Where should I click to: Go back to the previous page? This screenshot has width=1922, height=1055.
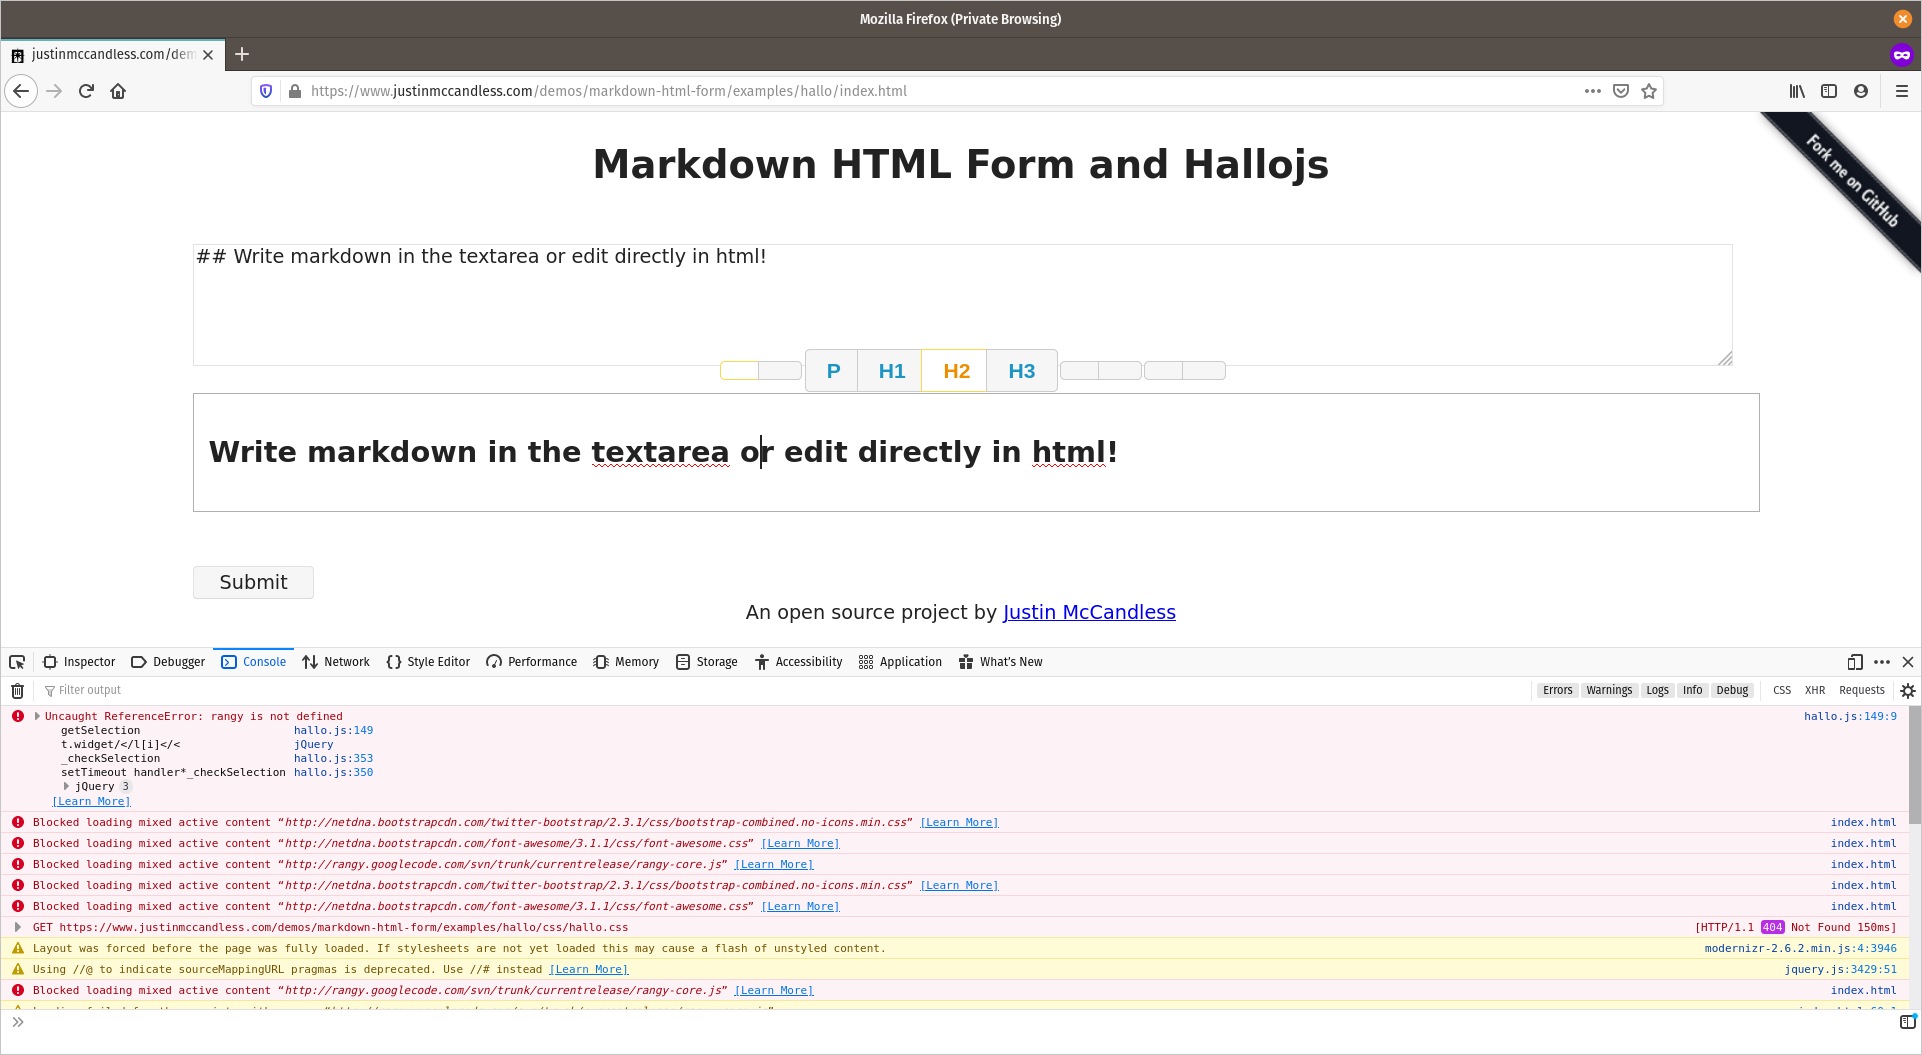[21, 91]
